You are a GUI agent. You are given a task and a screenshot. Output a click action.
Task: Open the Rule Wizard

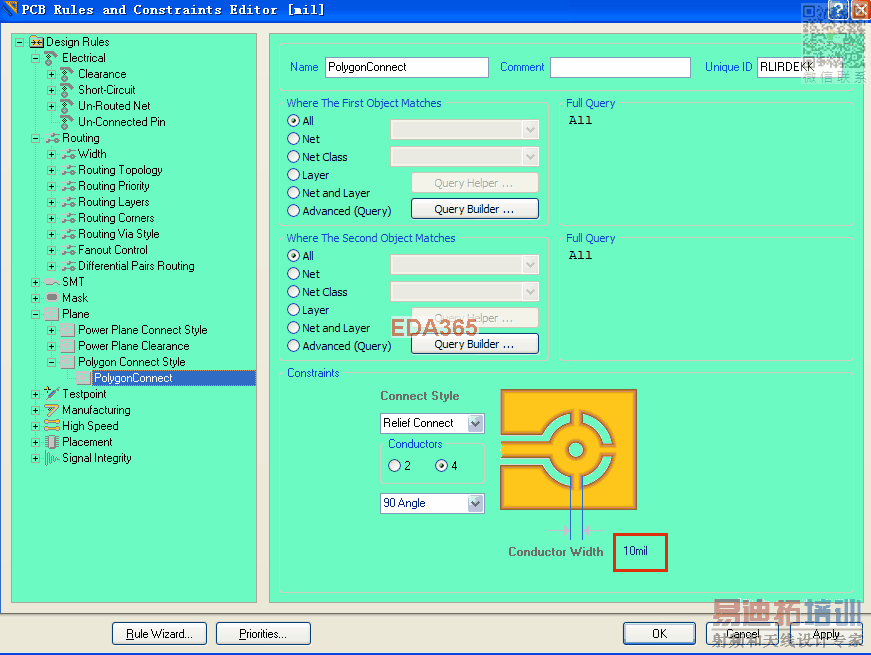pos(159,634)
